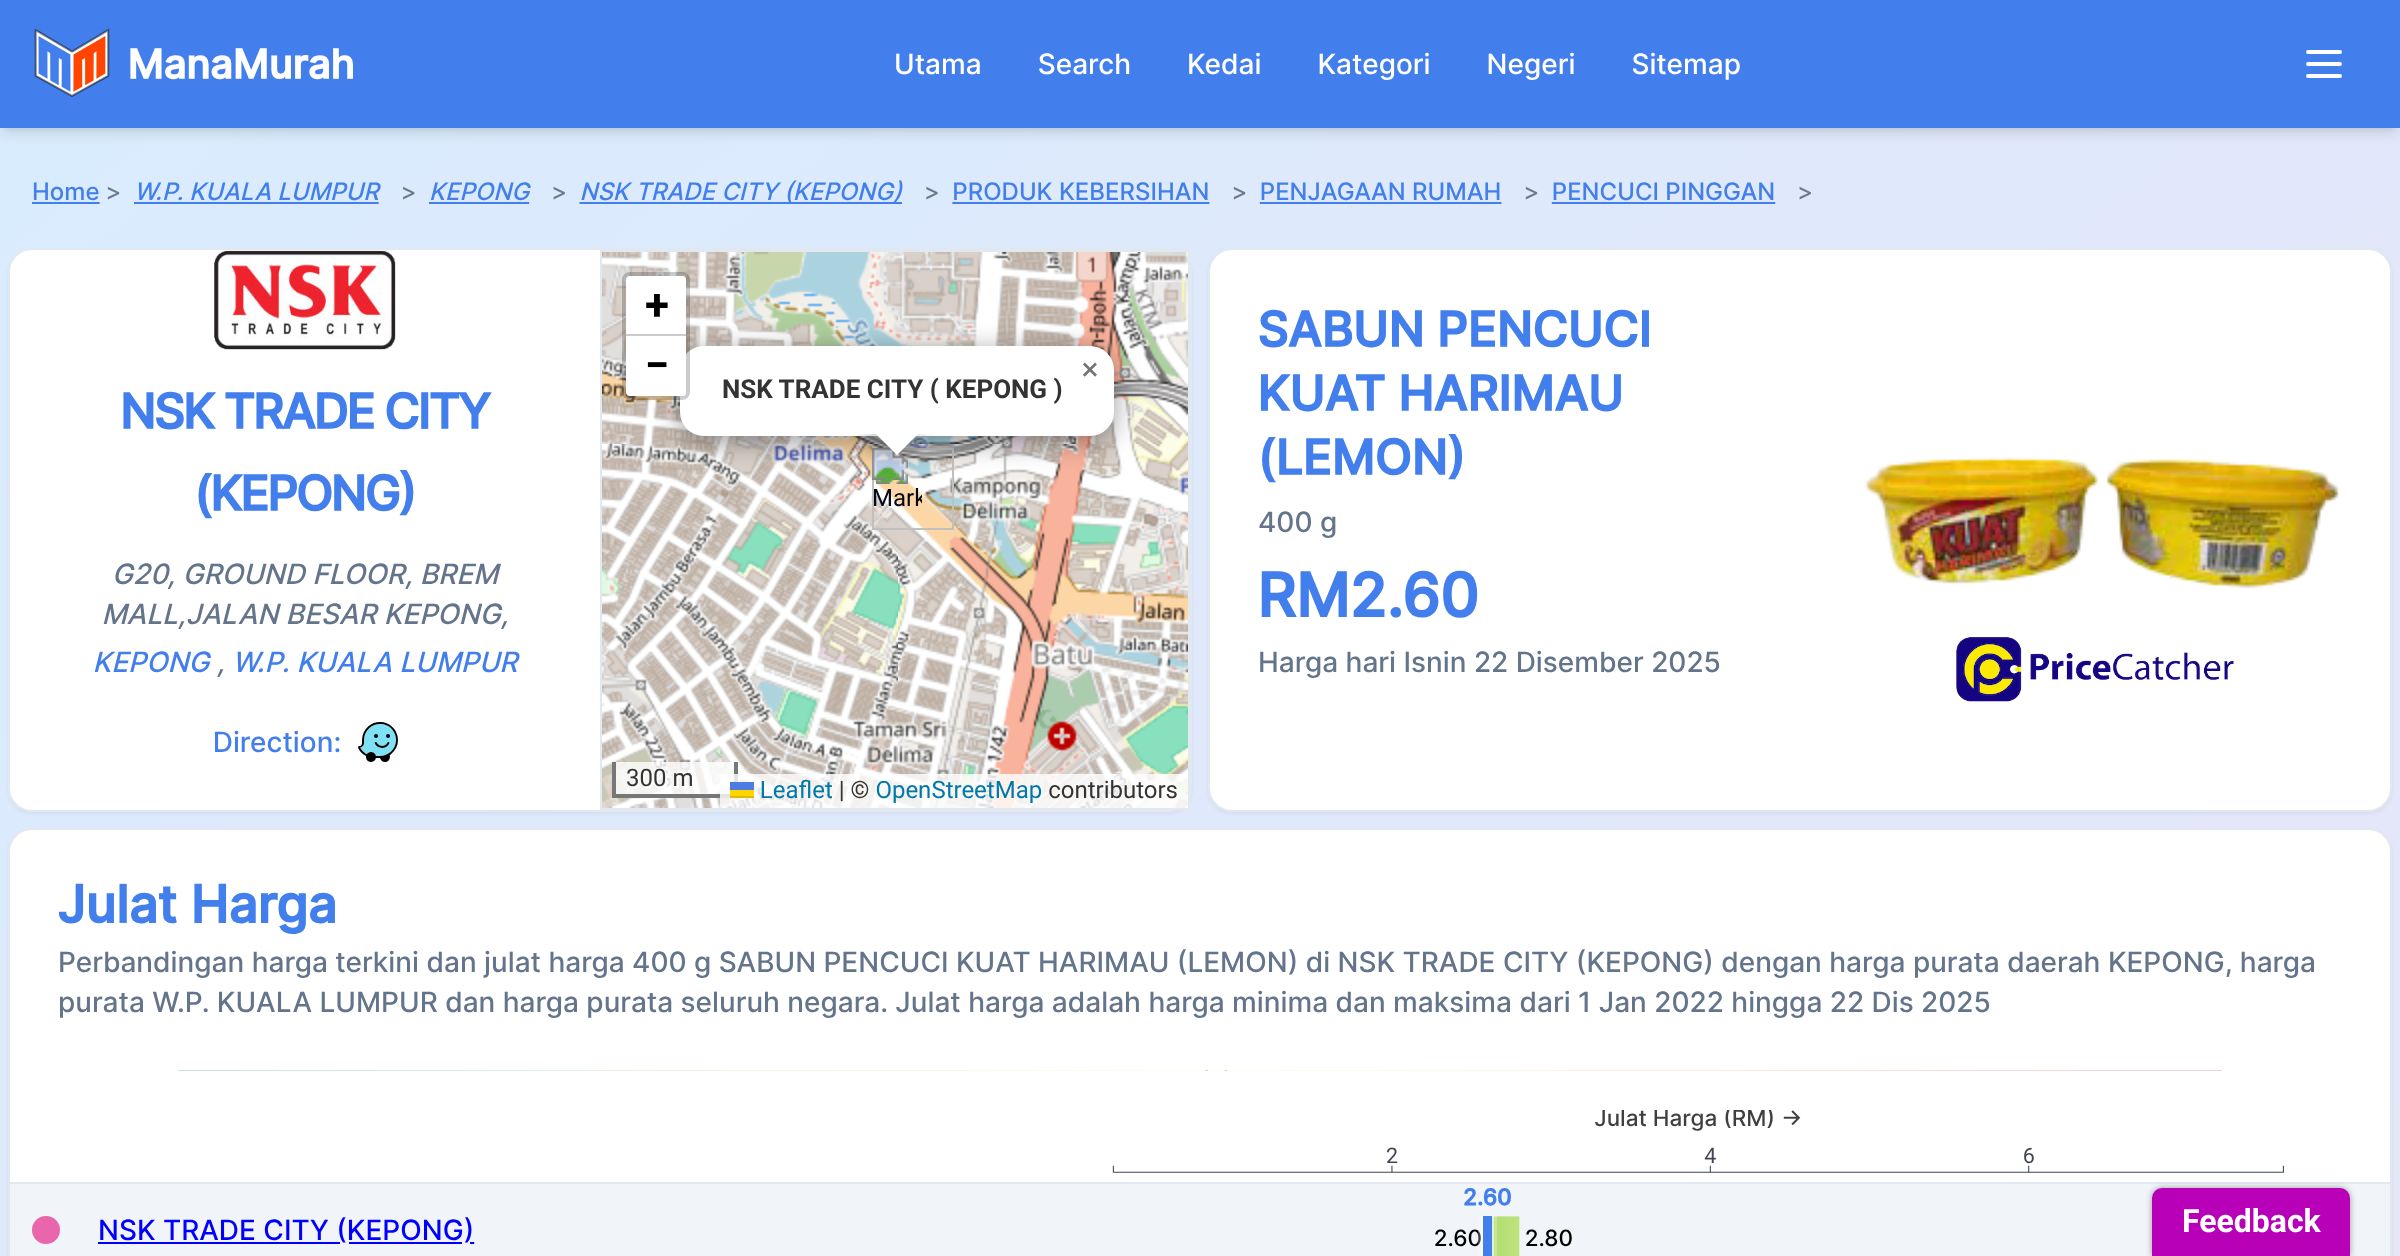Click the PriceCatcher logo
The width and height of the screenshot is (2400, 1256).
point(2094,668)
